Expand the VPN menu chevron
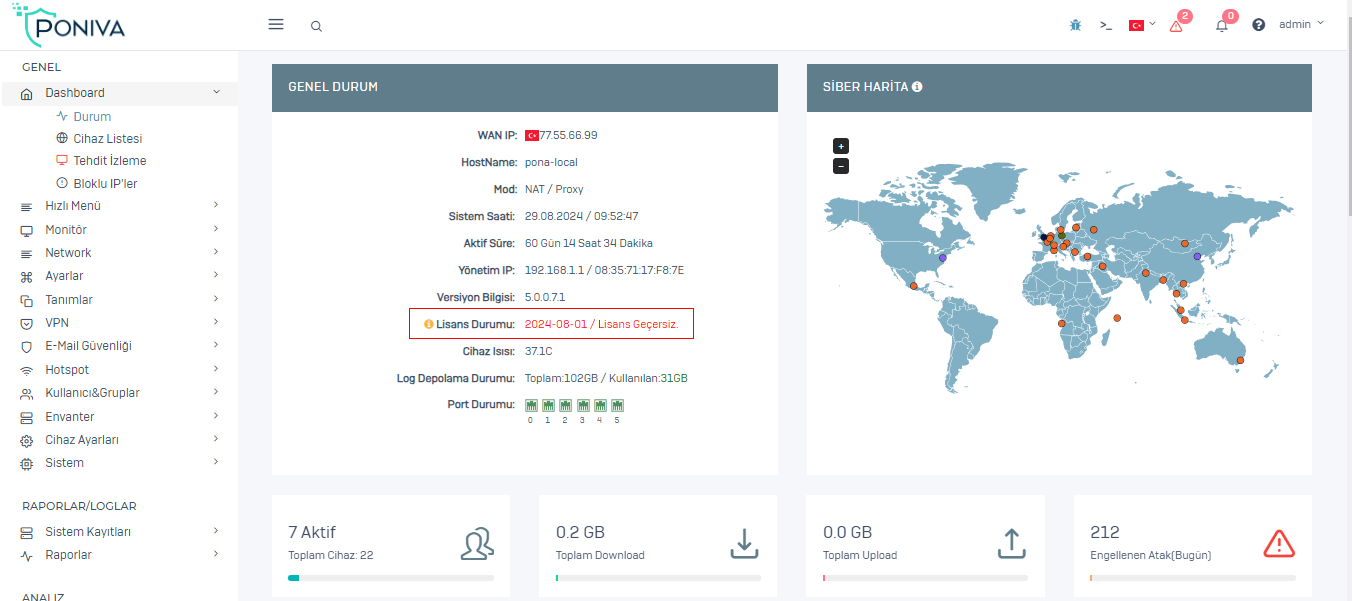 coord(216,322)
